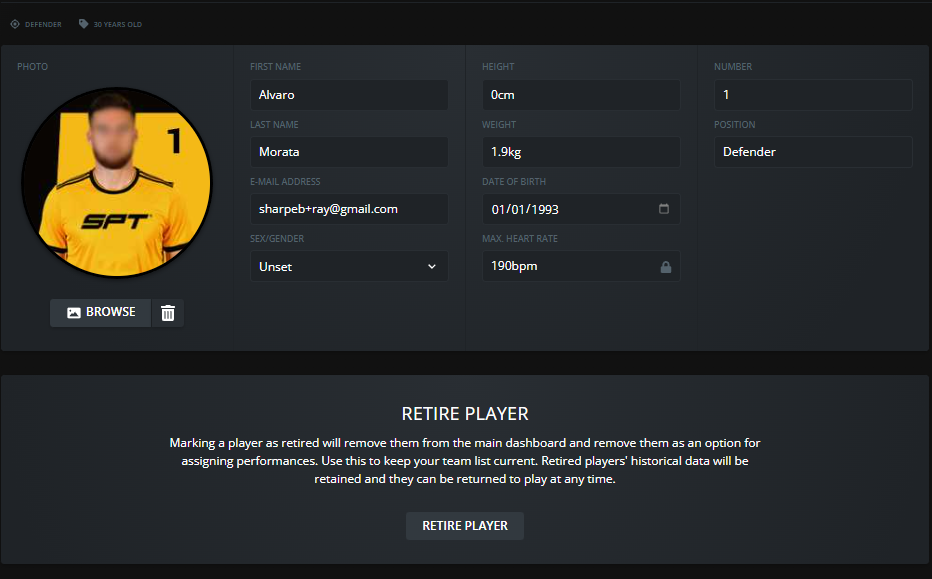Click the Position field showing Defender
The height and width of the screenshot is (579, 932).
click(813, 152)
